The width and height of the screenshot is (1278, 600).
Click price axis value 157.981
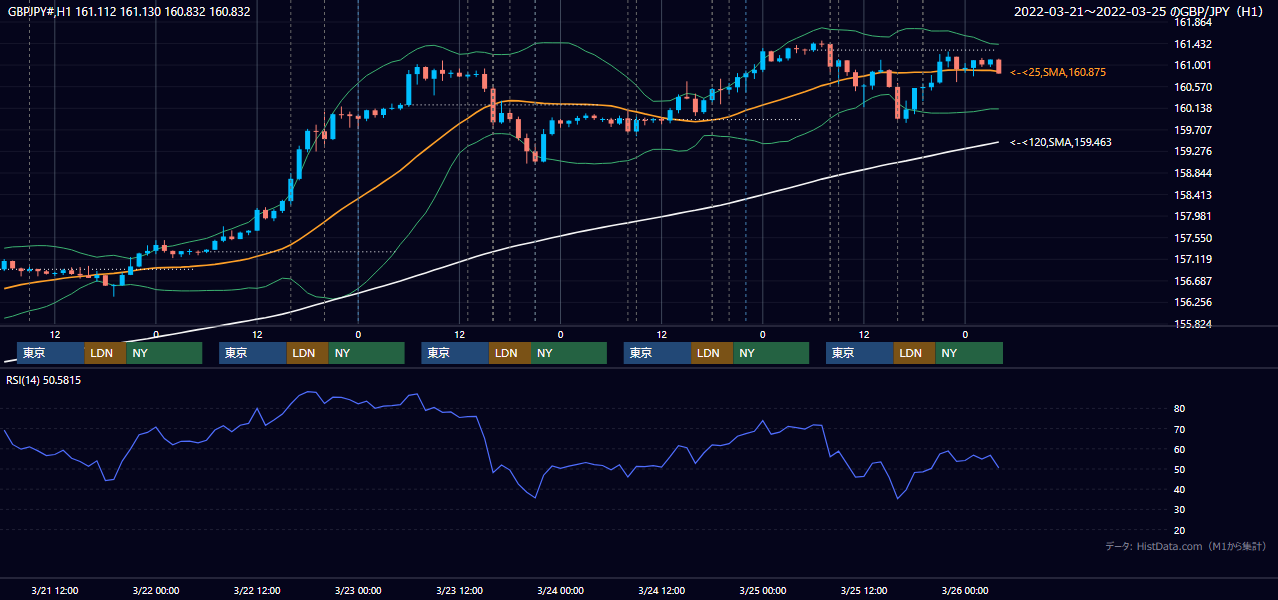(1193, 216)
